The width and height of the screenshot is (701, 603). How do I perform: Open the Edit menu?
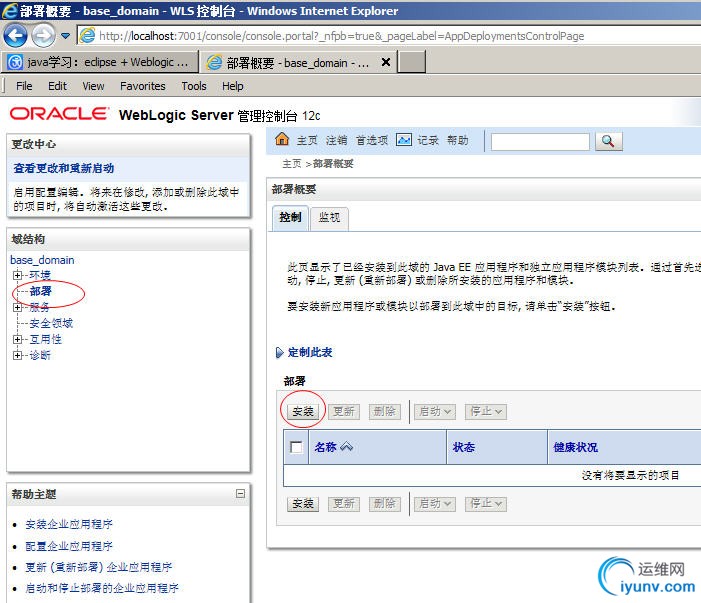[x=57, y=86]
